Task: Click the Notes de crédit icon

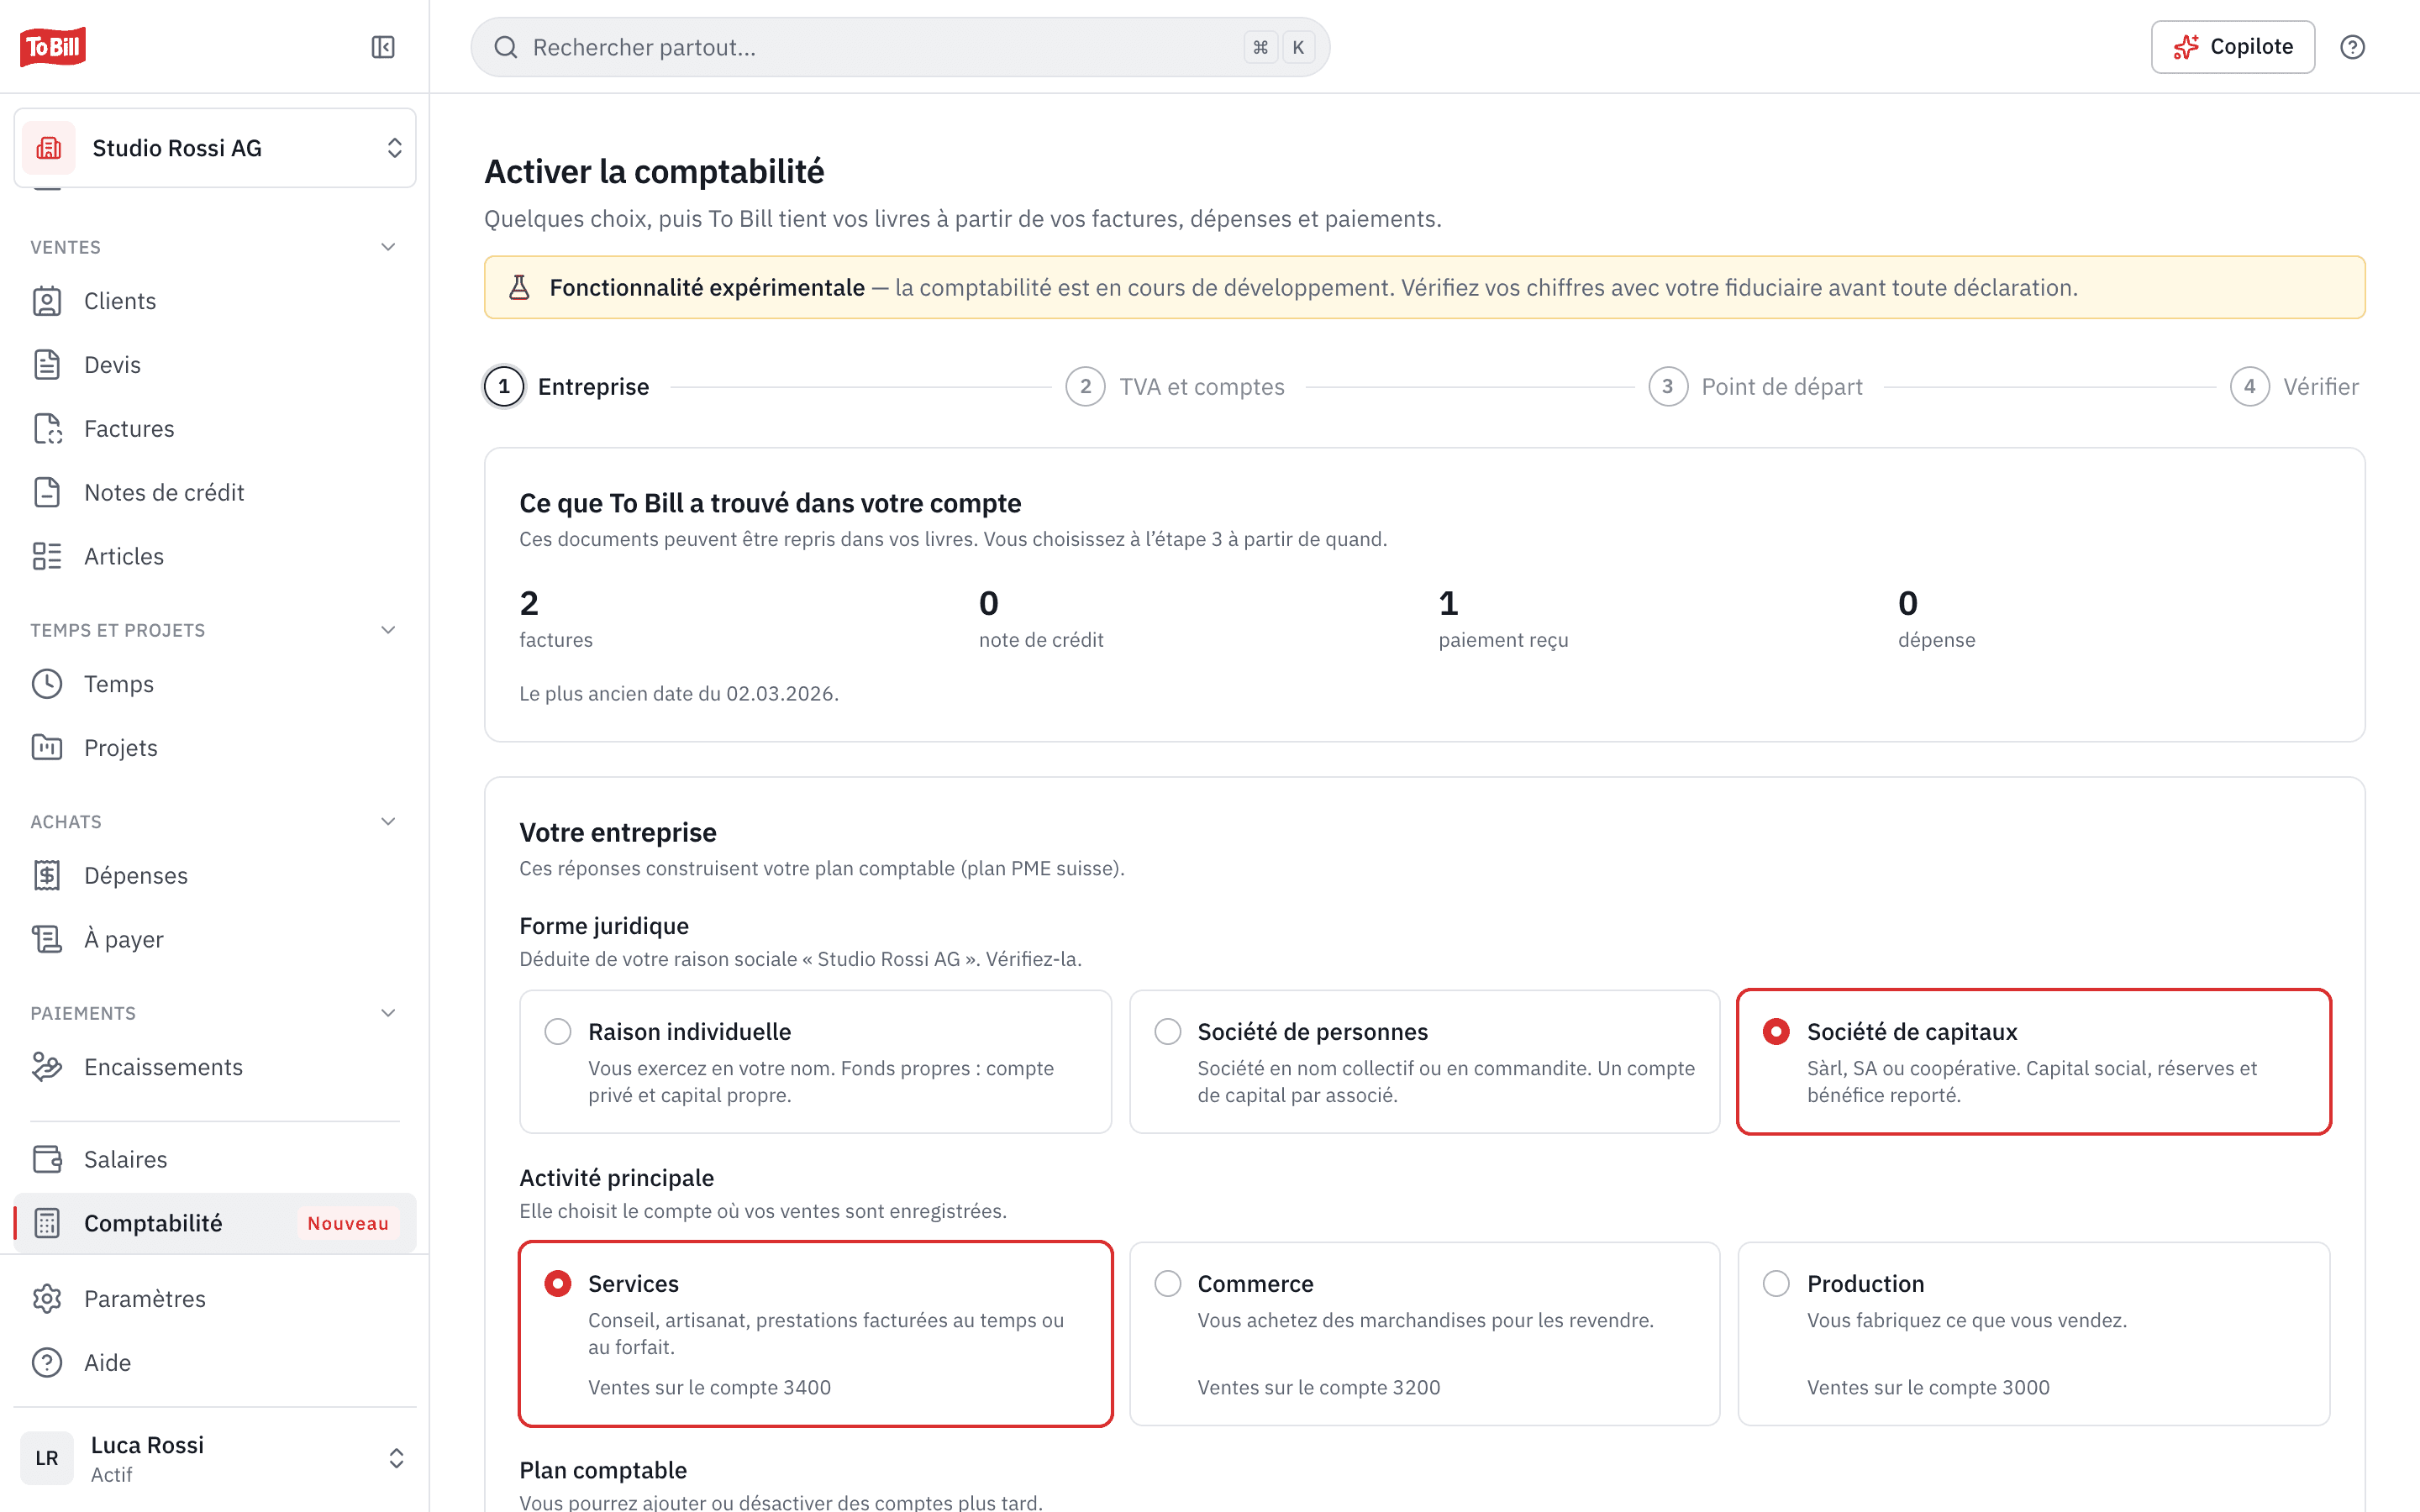Action: coord(47,492)
